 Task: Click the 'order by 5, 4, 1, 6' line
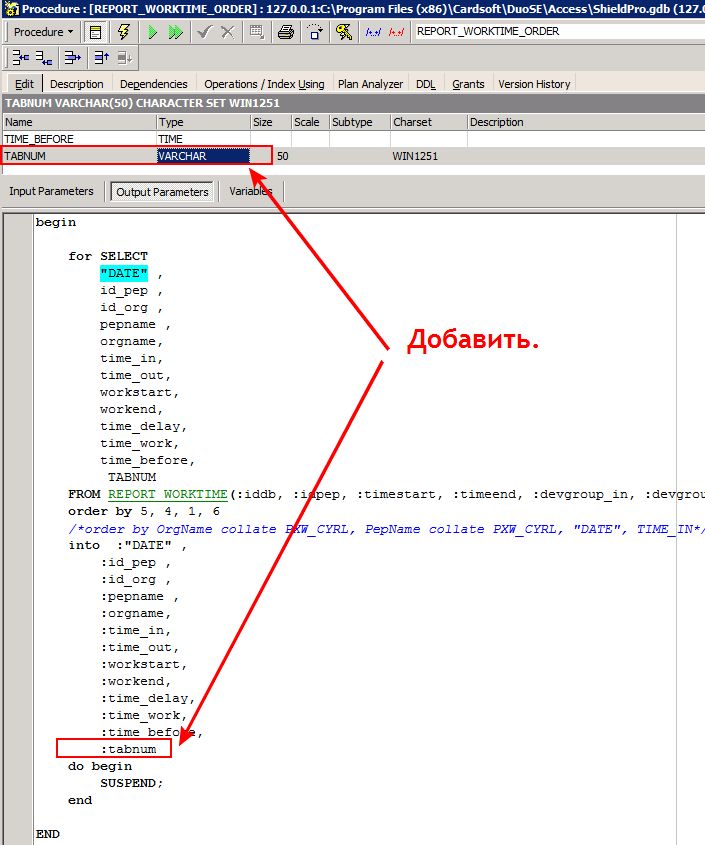point(144,511)
